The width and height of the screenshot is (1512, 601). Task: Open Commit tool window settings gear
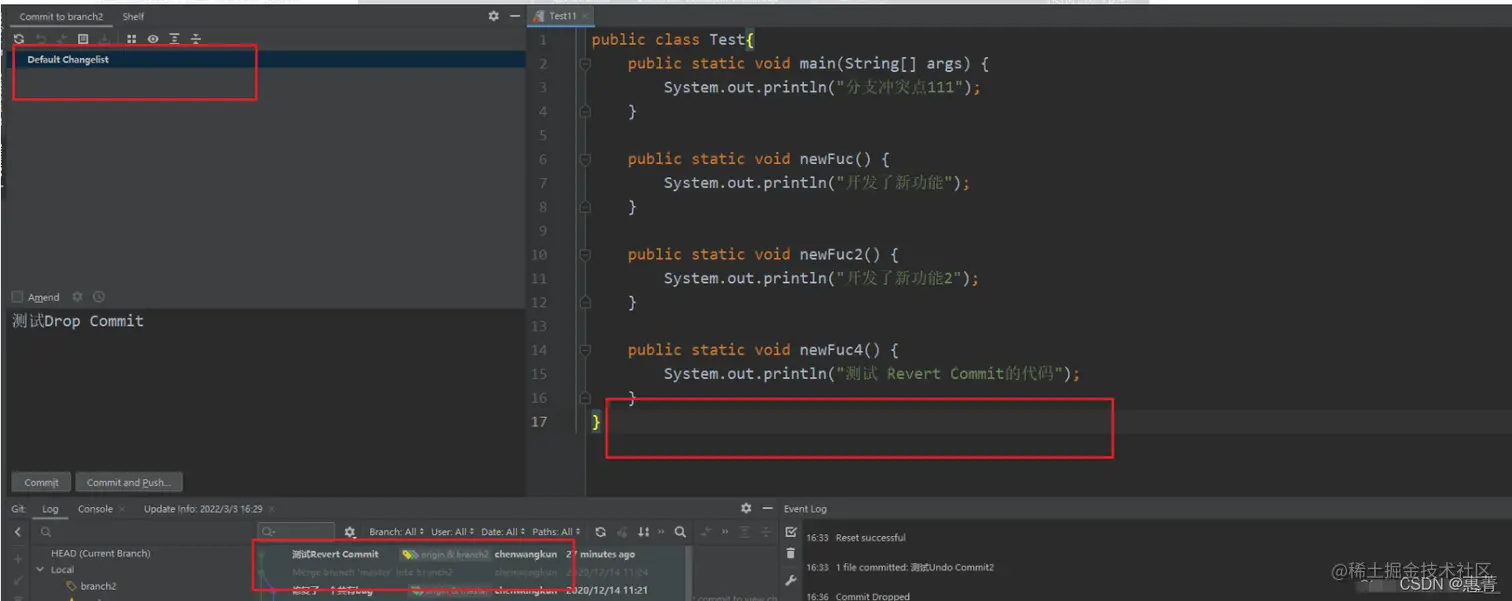click(493, 16)
